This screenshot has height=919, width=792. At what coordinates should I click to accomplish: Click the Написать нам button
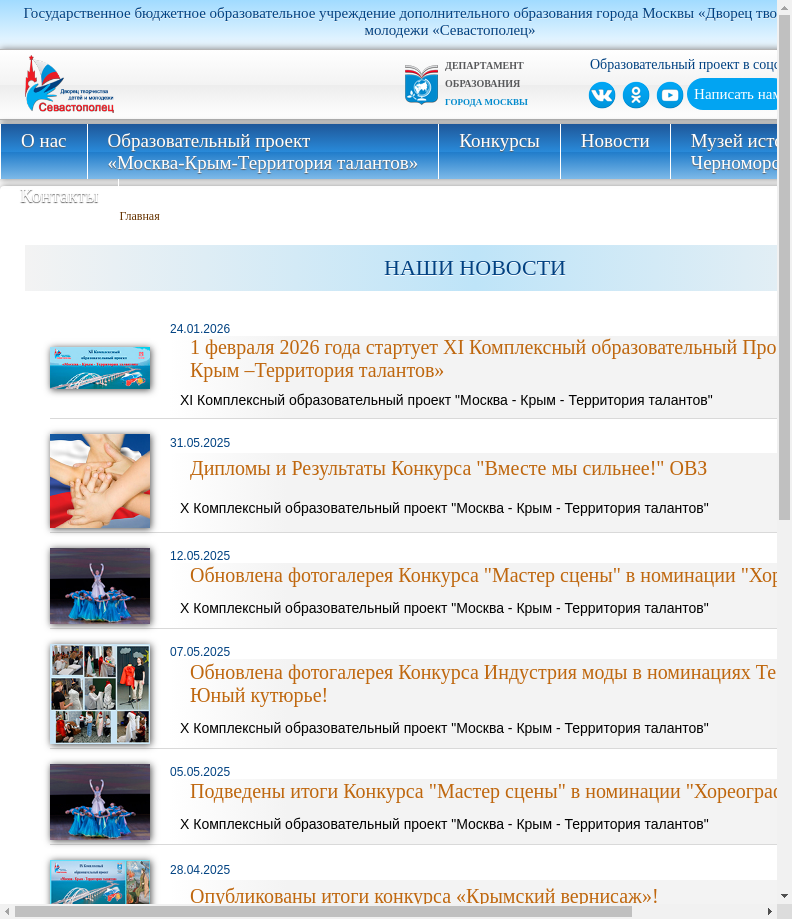click(732, 94)
